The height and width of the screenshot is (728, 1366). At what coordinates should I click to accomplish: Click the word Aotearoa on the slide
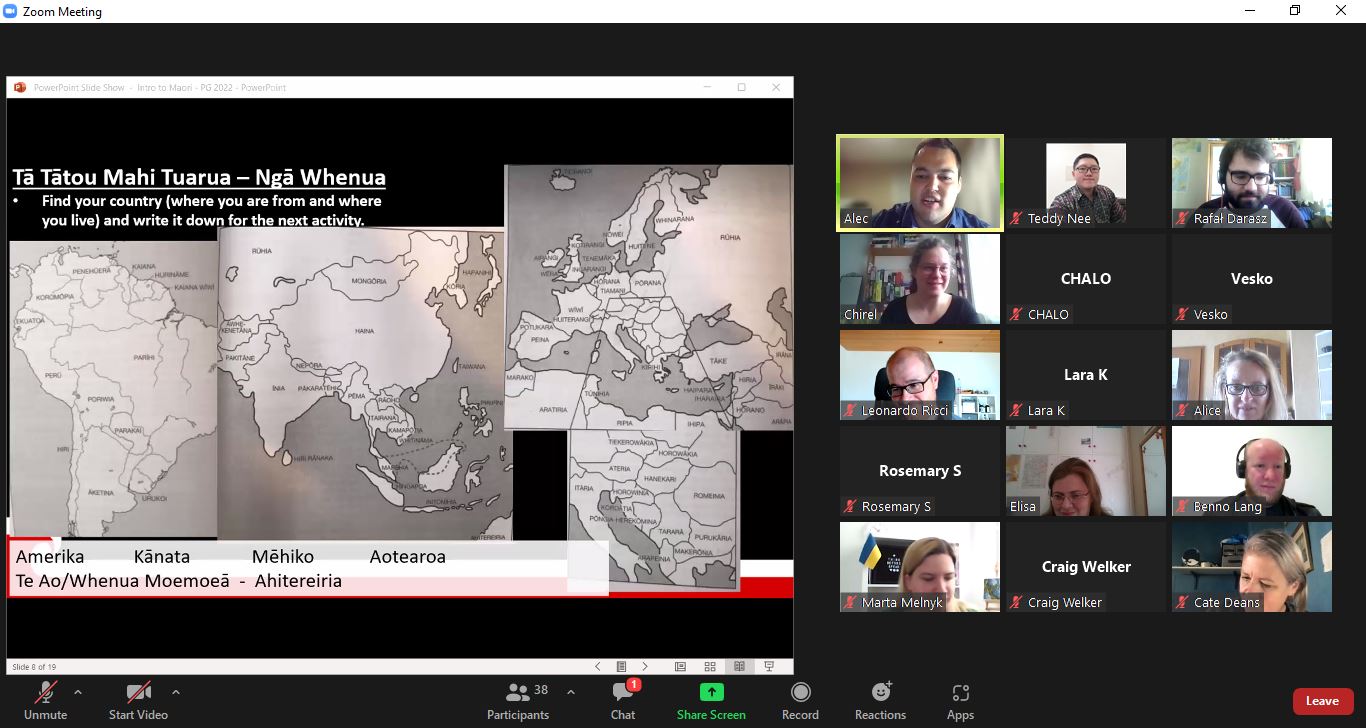(x=408, y=557)
